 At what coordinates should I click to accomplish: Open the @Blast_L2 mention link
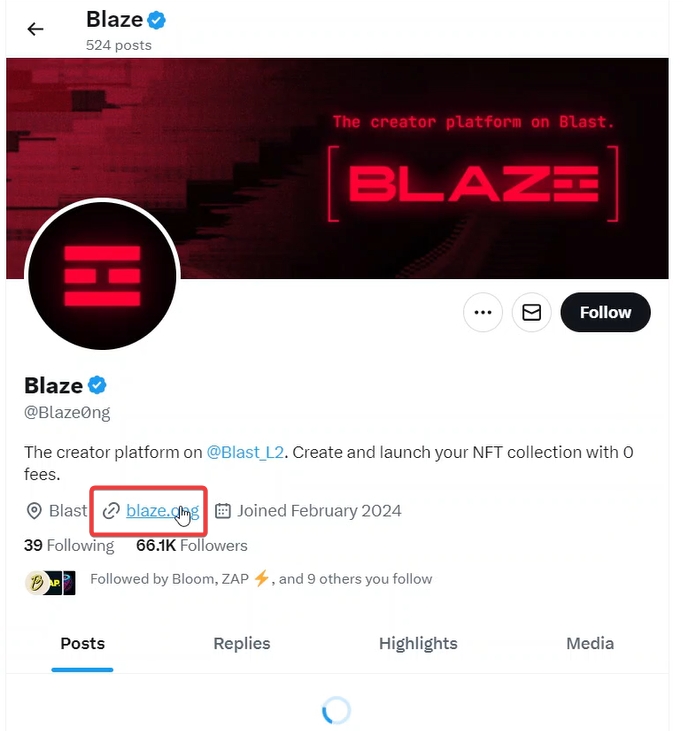[x=246, y=452]
